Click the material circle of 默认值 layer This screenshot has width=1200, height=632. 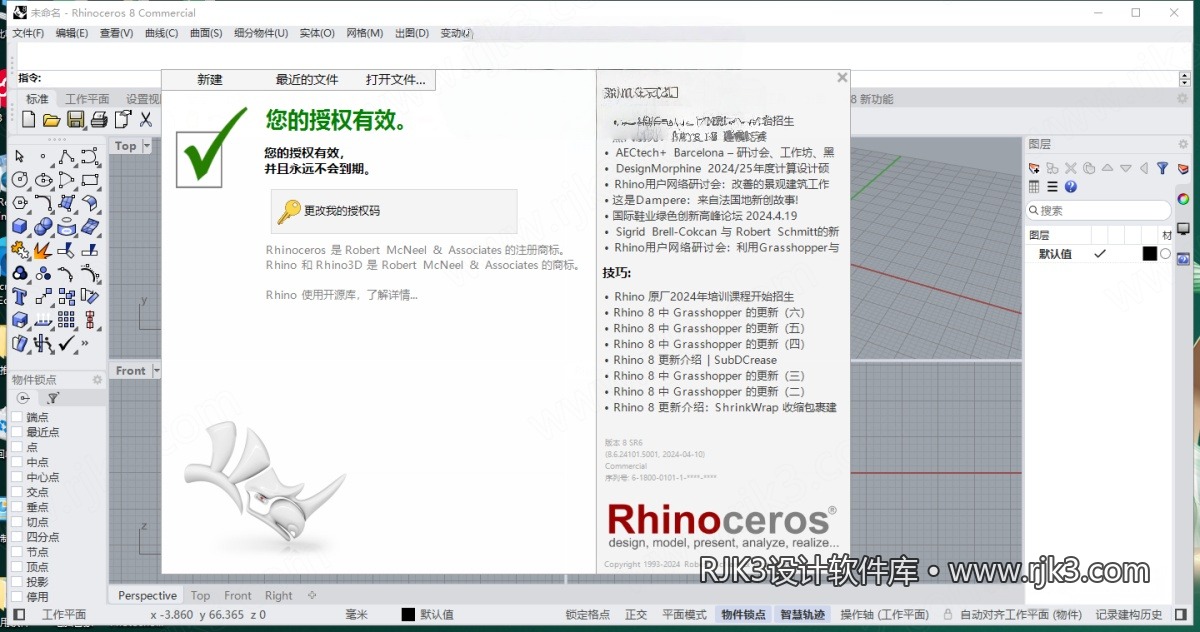coord(1165,254)
